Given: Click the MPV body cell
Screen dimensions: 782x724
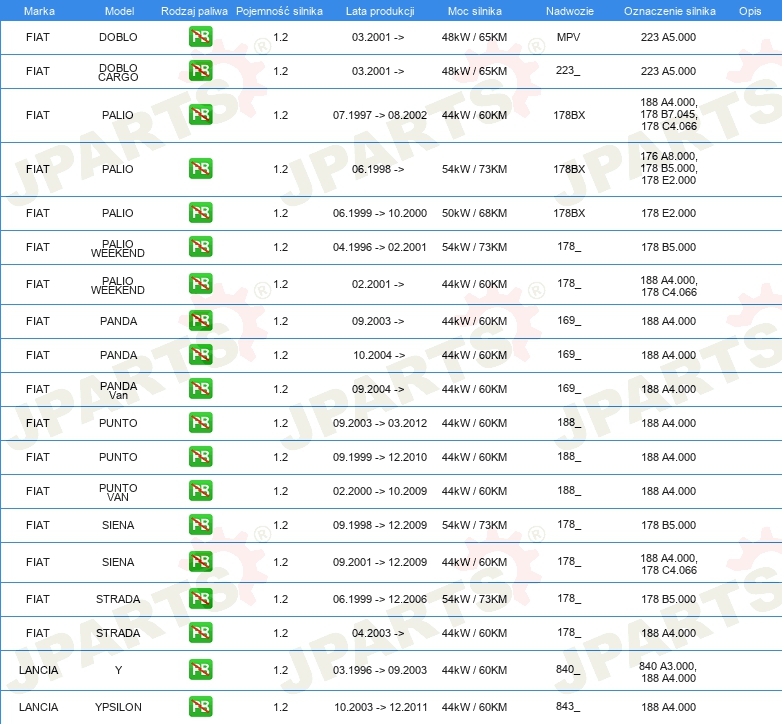Looking at the screenshot, I should tap(569, 37).
